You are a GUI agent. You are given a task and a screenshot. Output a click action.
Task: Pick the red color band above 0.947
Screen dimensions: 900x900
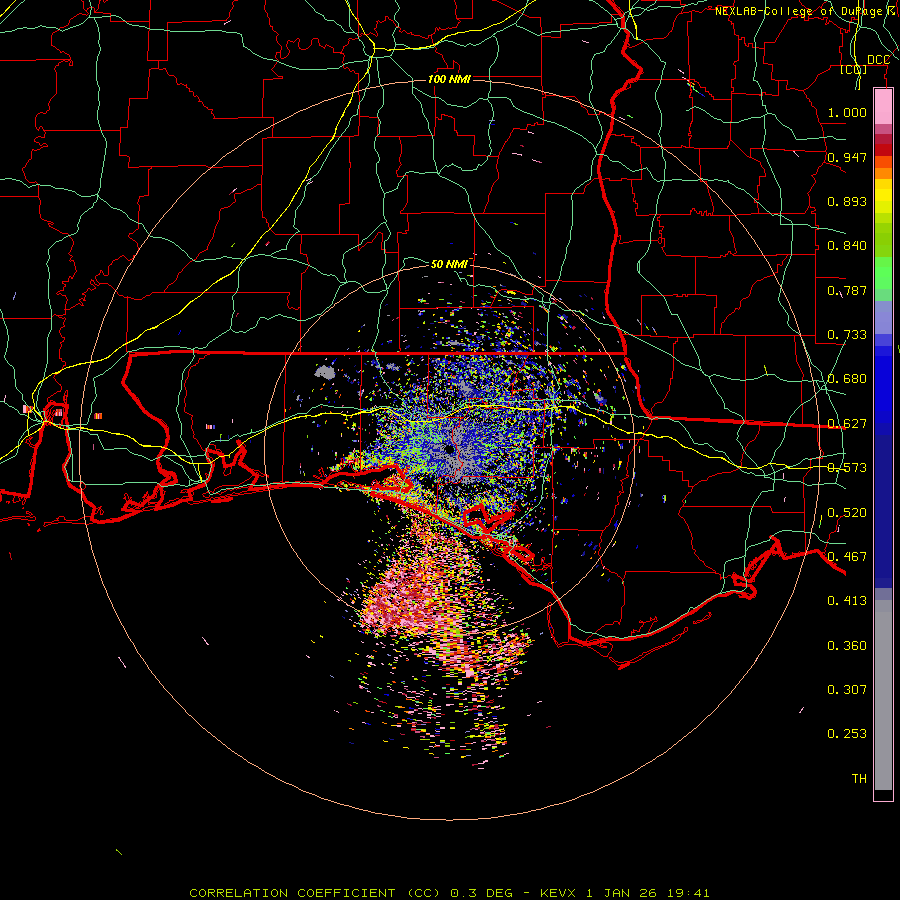pyautogui.click(x=883, y=150)
